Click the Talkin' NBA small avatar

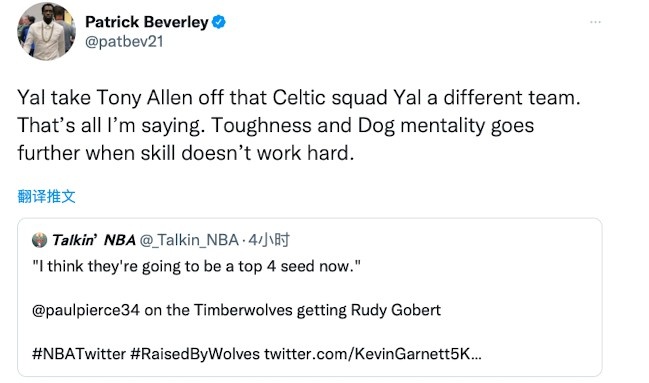39,240
